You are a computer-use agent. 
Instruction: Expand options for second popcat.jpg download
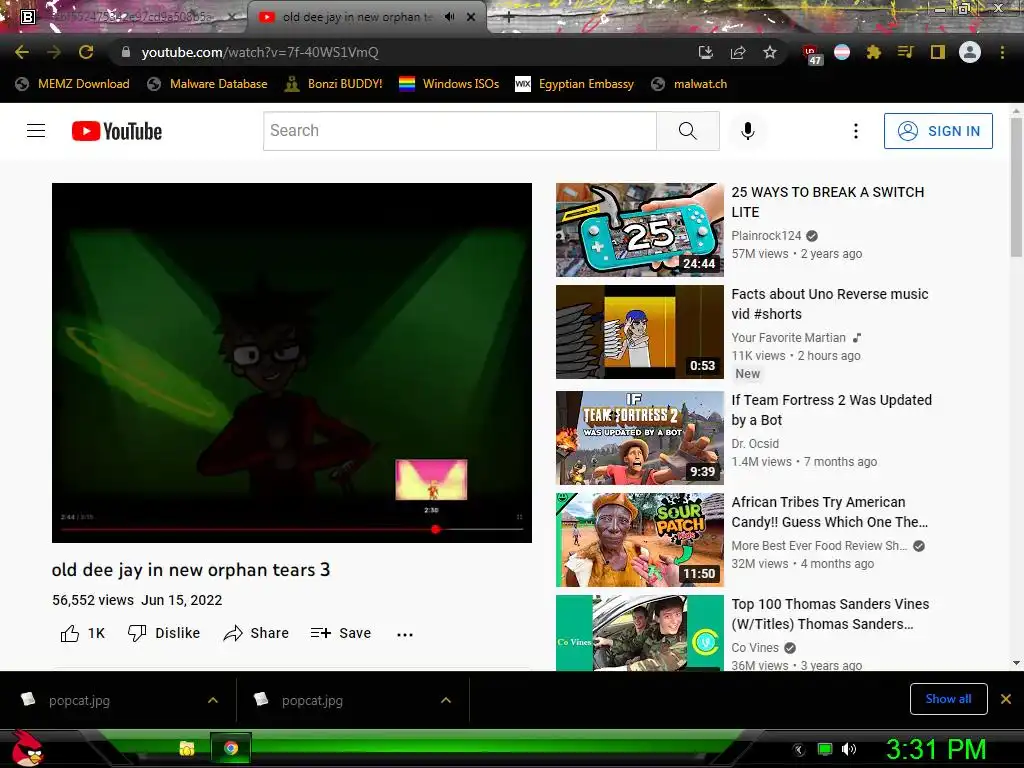coord(446,700)
